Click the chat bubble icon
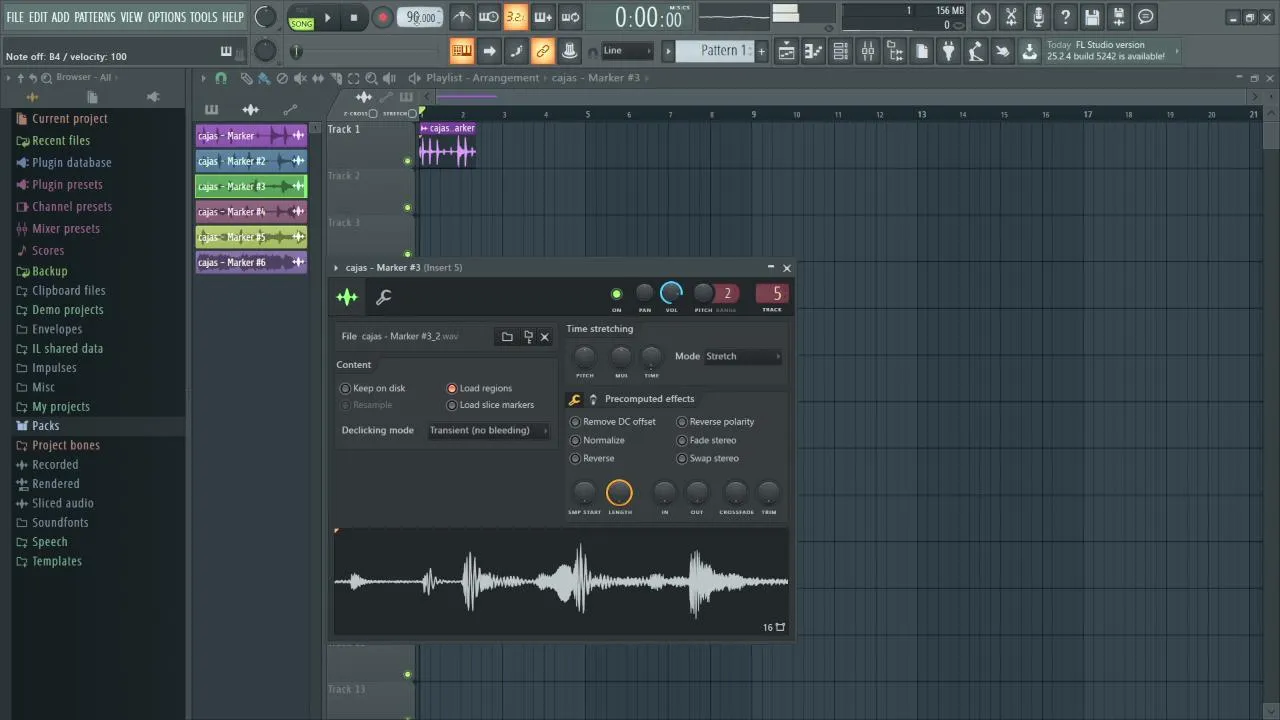Image resolution: width=1280 pixels, height=720 pixels. [x=1146, y=17]
